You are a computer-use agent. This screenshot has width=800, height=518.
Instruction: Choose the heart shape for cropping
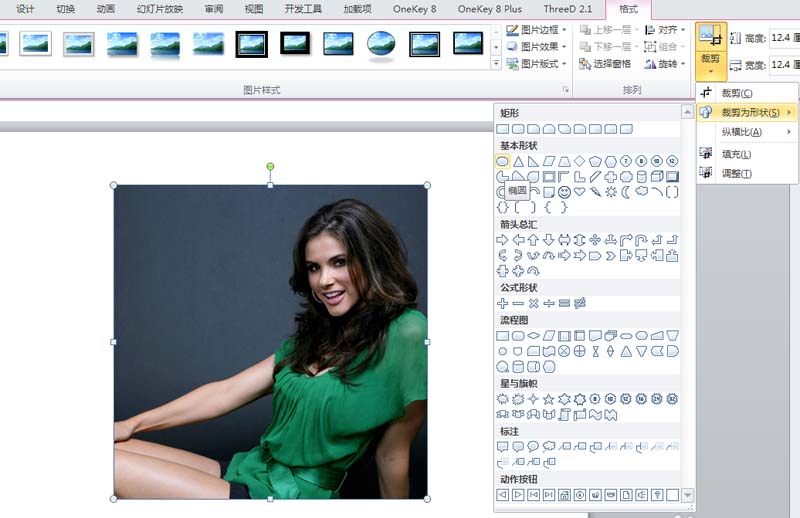pyautogui.click(x=579, y=192)
